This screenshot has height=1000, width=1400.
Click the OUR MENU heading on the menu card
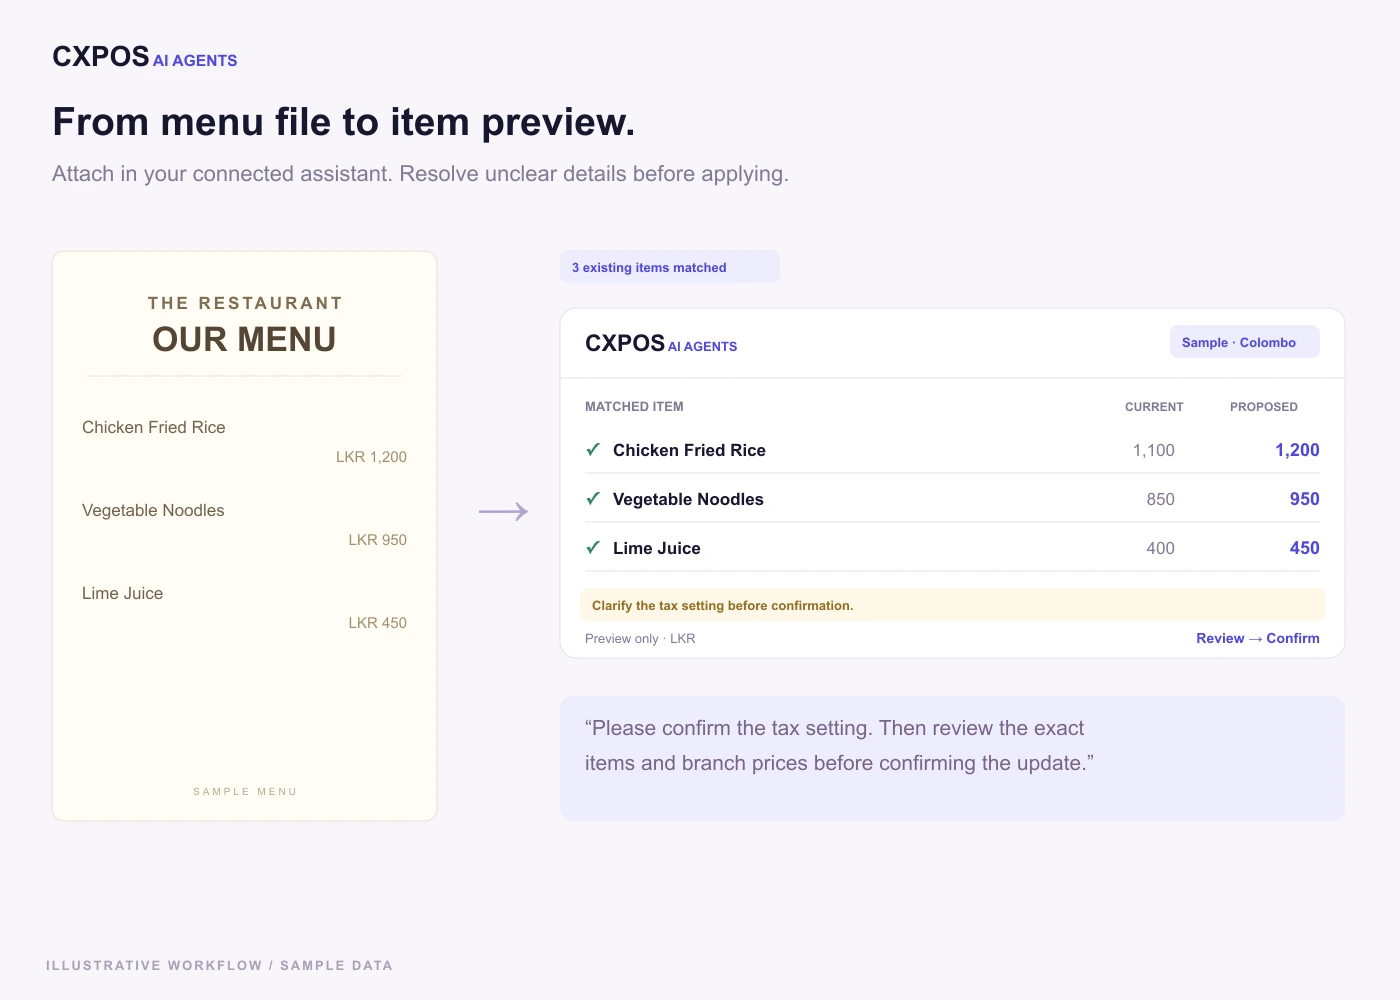point(244,340)
